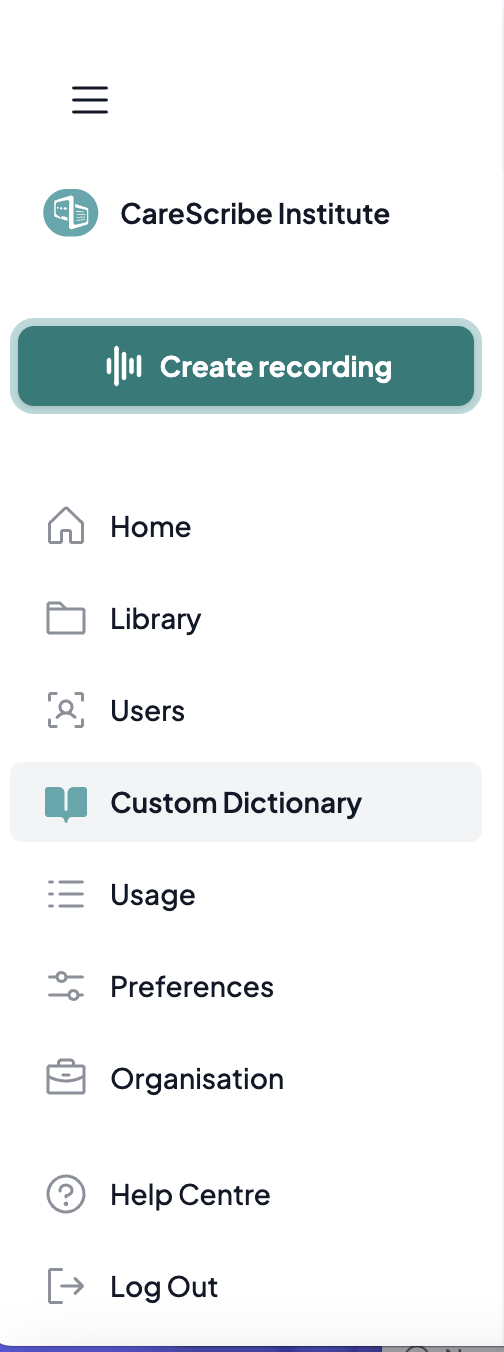Click the CareScribe Institute organisation name
The image size is (504, 1352).
[x=255, y=213]
